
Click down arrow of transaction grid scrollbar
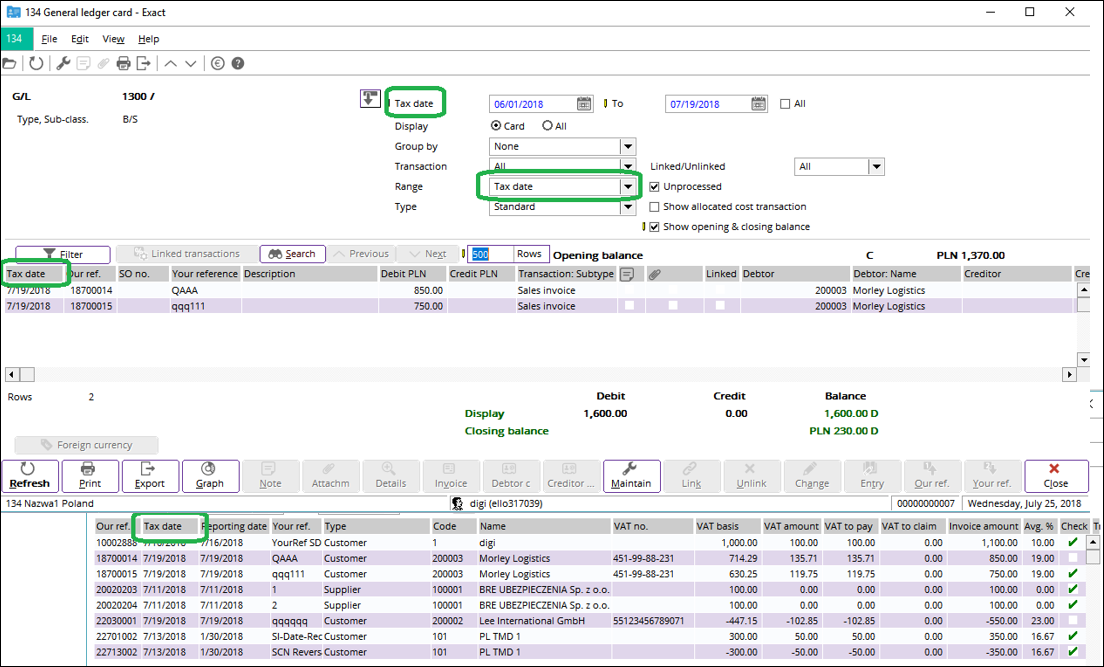tap(1084, 359)
